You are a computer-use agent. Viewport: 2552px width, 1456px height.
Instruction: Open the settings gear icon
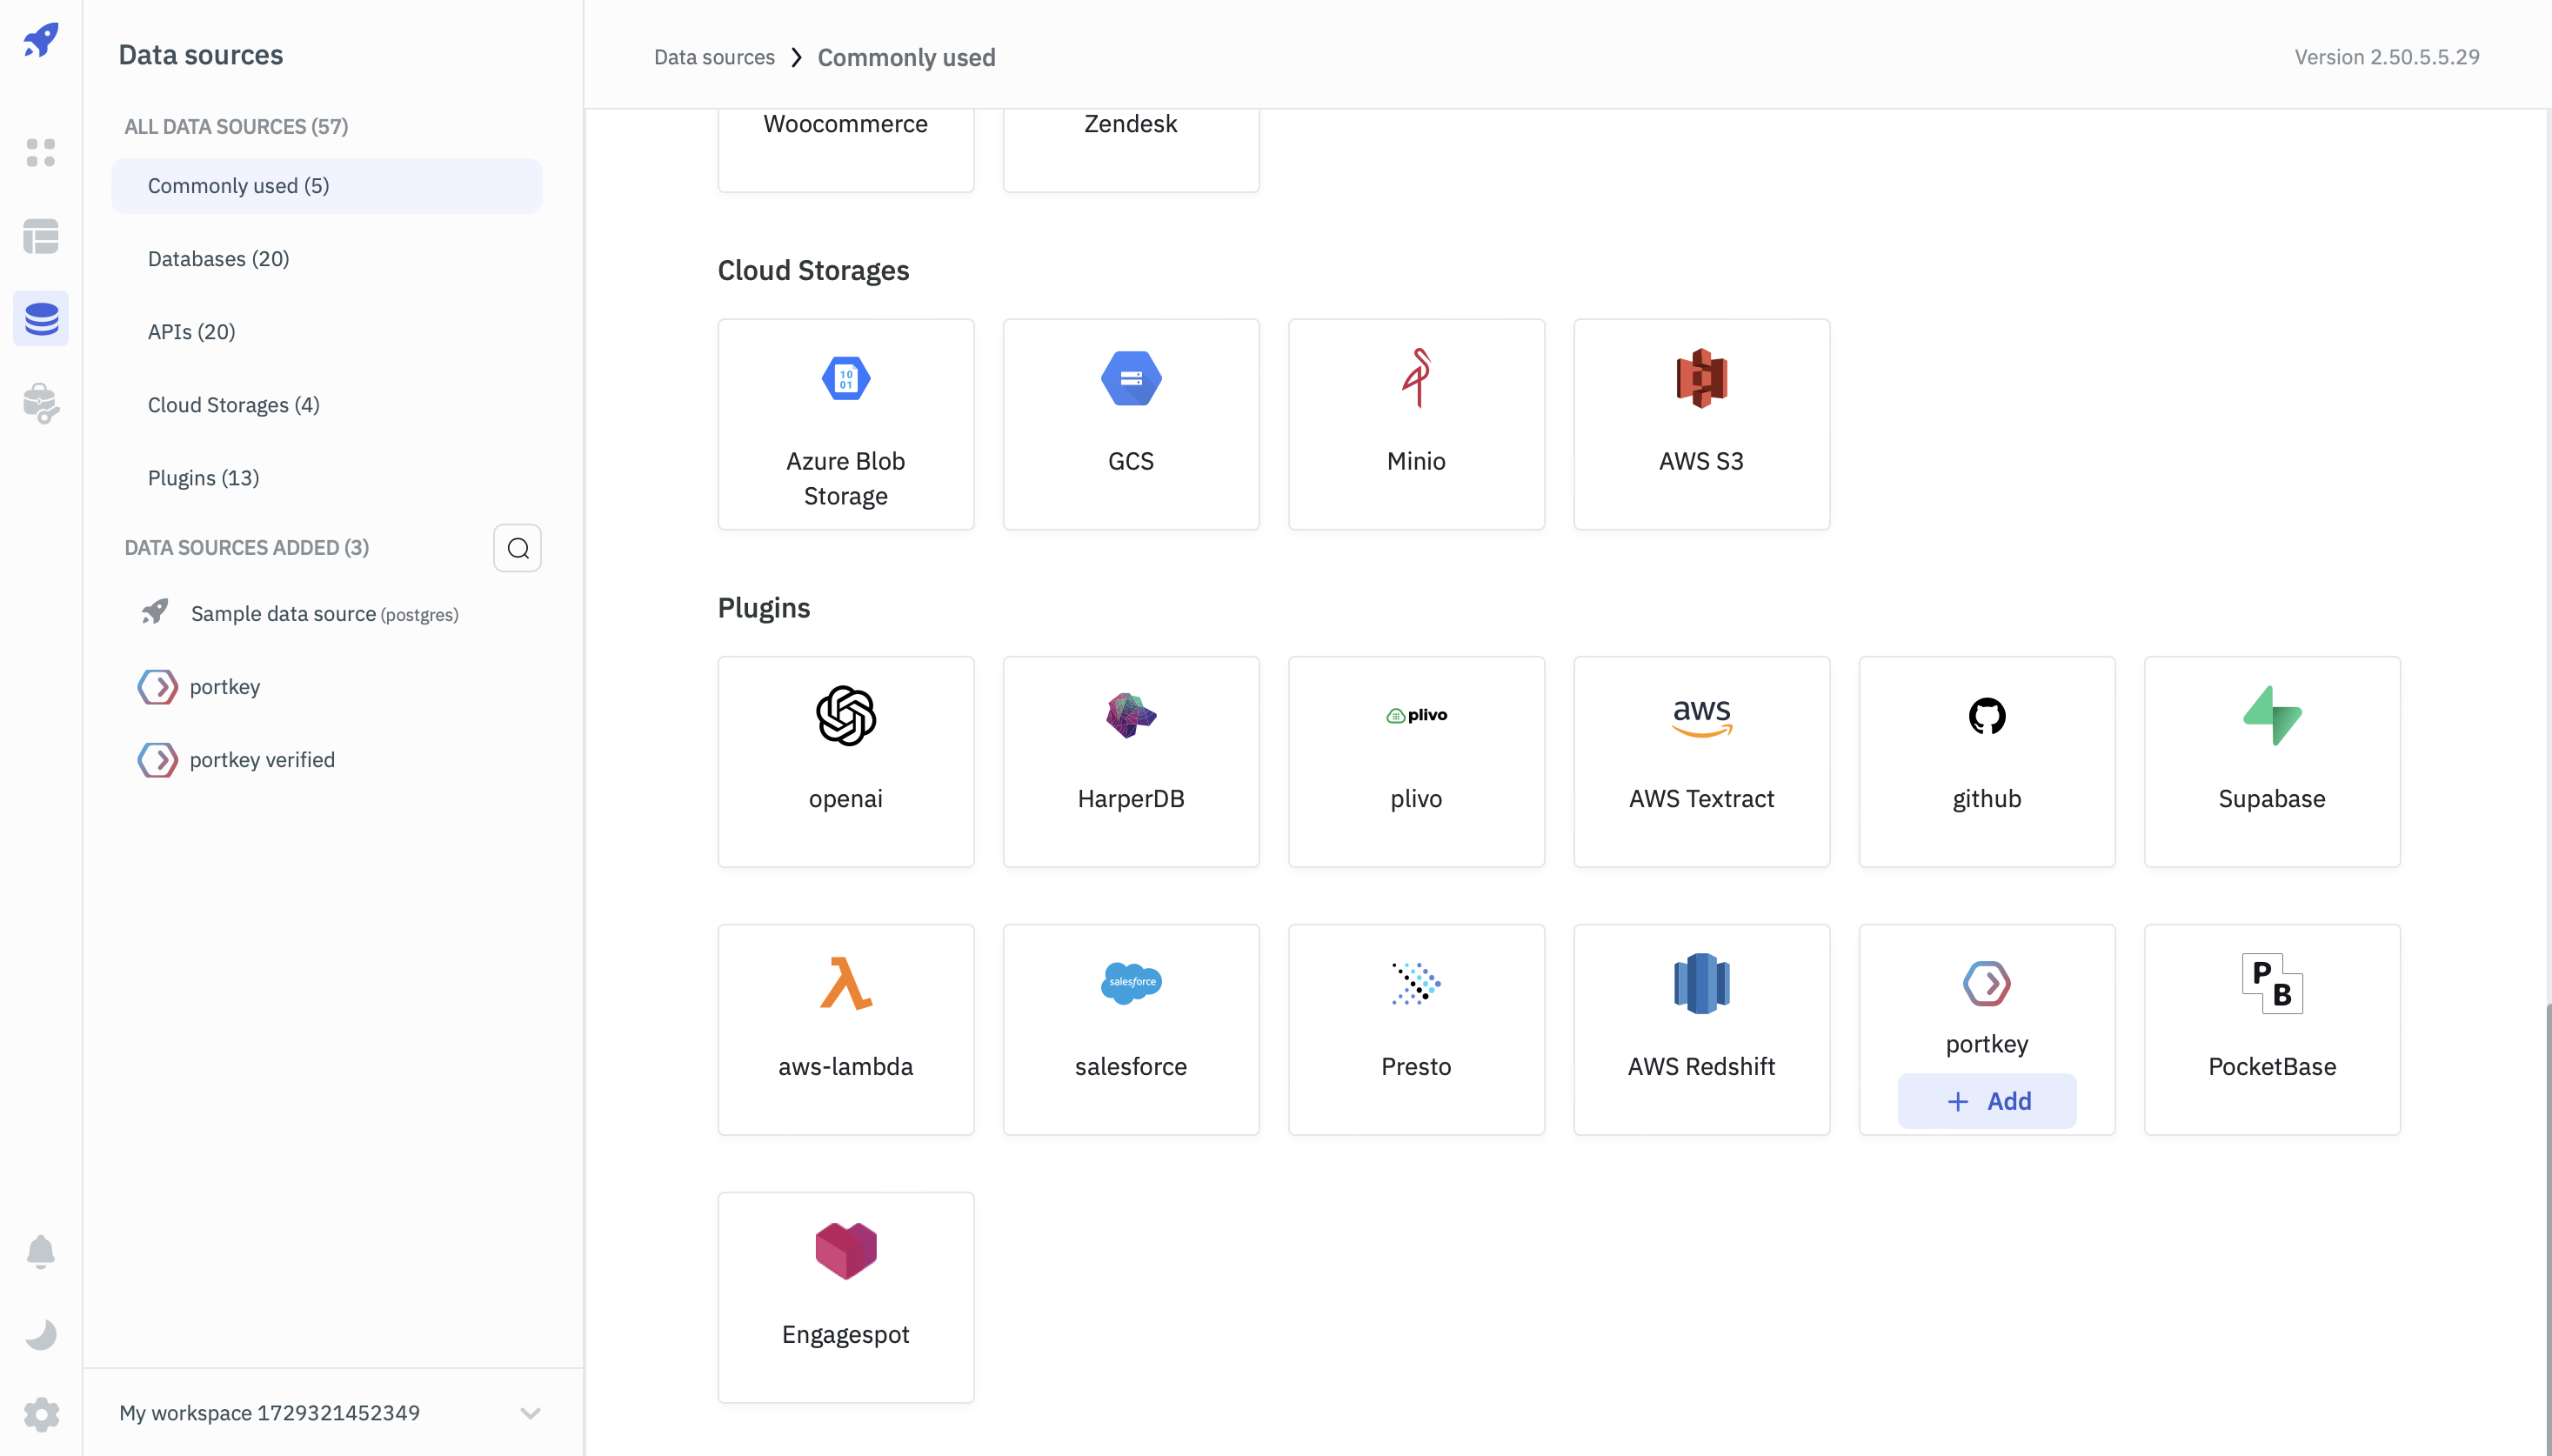pos(41,1414)
